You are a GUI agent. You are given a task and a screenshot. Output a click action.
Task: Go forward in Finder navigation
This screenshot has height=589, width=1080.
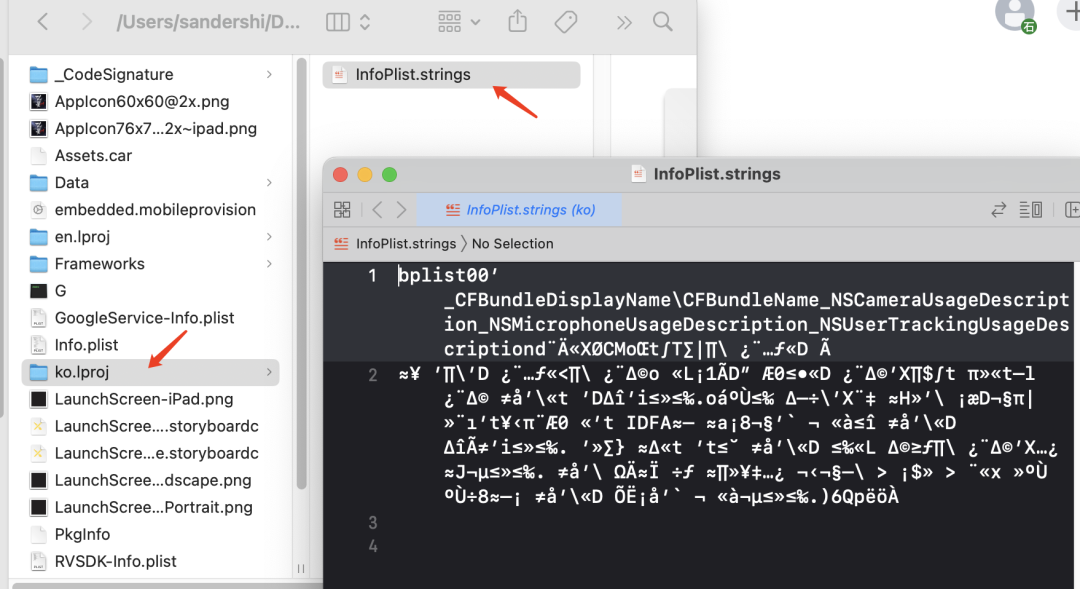(86, 22)
